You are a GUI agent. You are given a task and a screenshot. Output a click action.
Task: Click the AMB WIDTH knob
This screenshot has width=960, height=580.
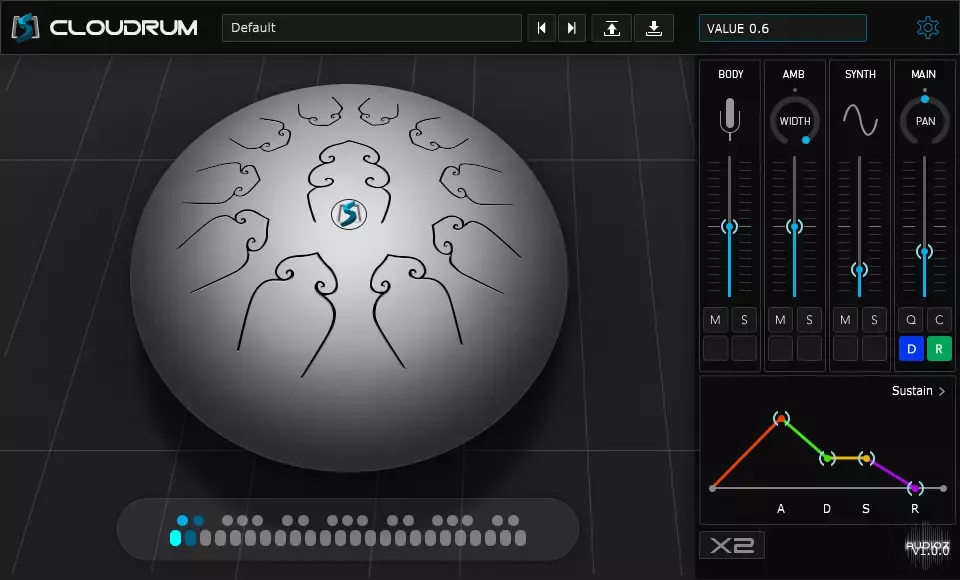(795, 121)
